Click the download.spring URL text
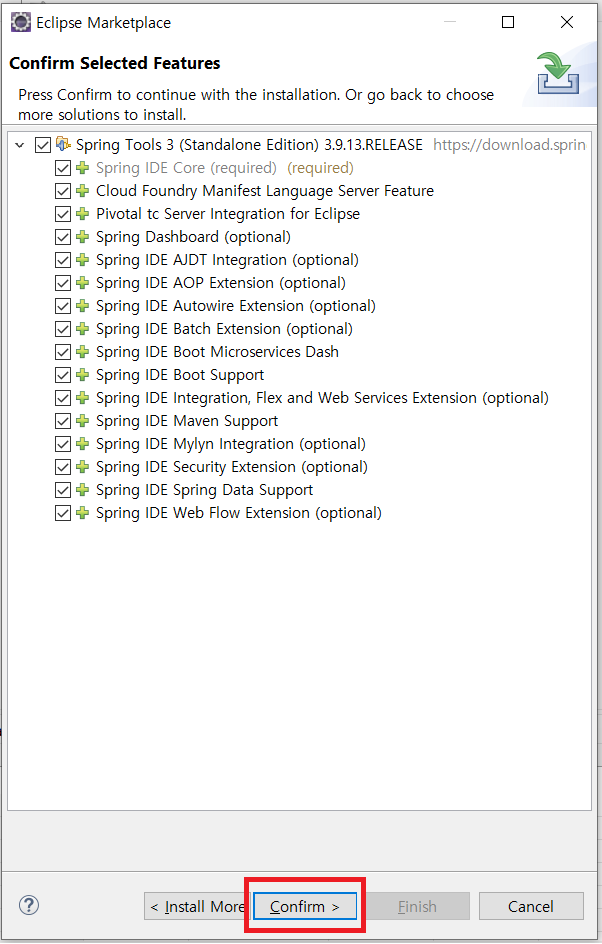 coord(509,144)
